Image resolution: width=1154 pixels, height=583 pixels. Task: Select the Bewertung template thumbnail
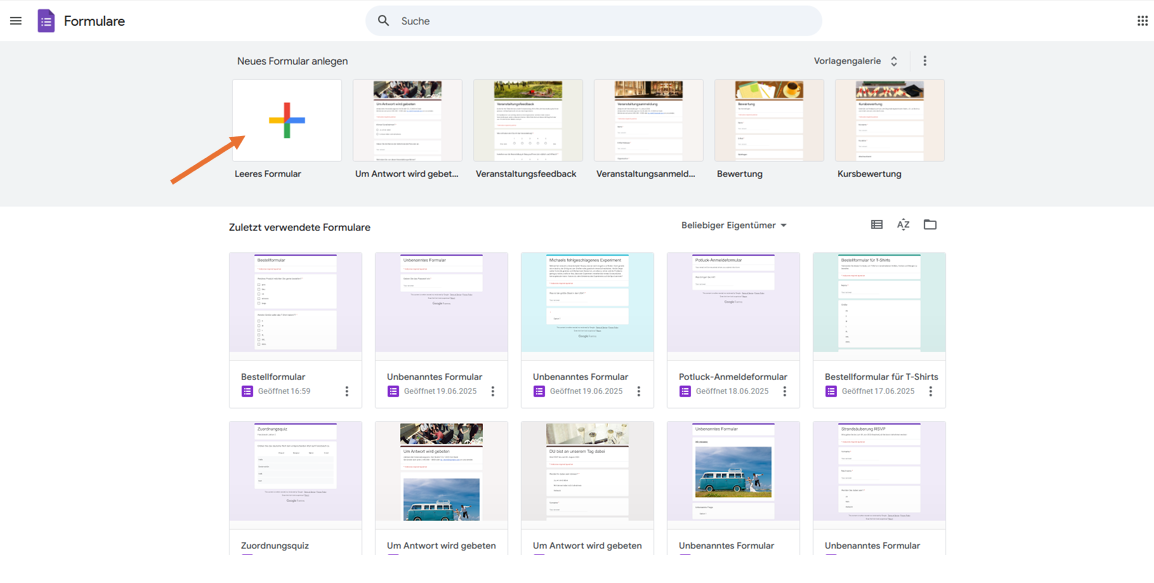click(x=769, y=121)
